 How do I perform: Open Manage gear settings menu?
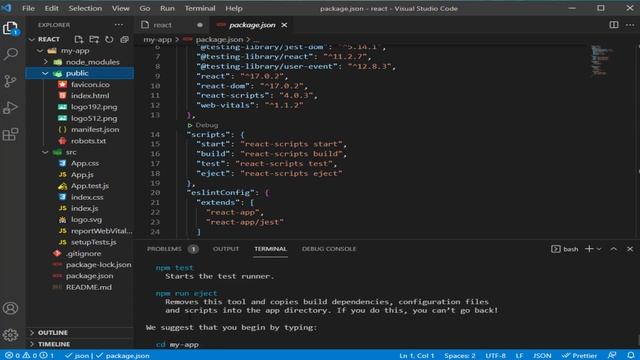pyautogui.click(x=10, y=335)
